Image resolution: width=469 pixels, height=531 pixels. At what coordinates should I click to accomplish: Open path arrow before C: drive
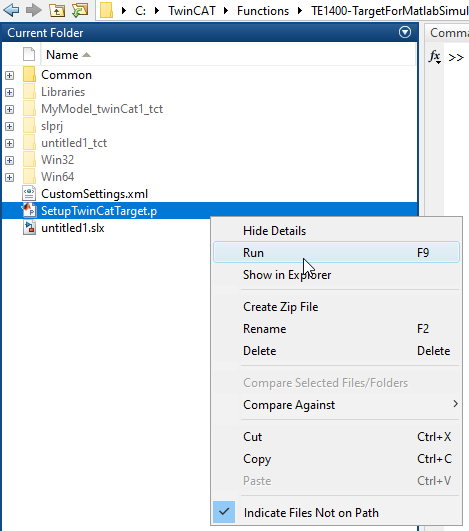[124, 11]
